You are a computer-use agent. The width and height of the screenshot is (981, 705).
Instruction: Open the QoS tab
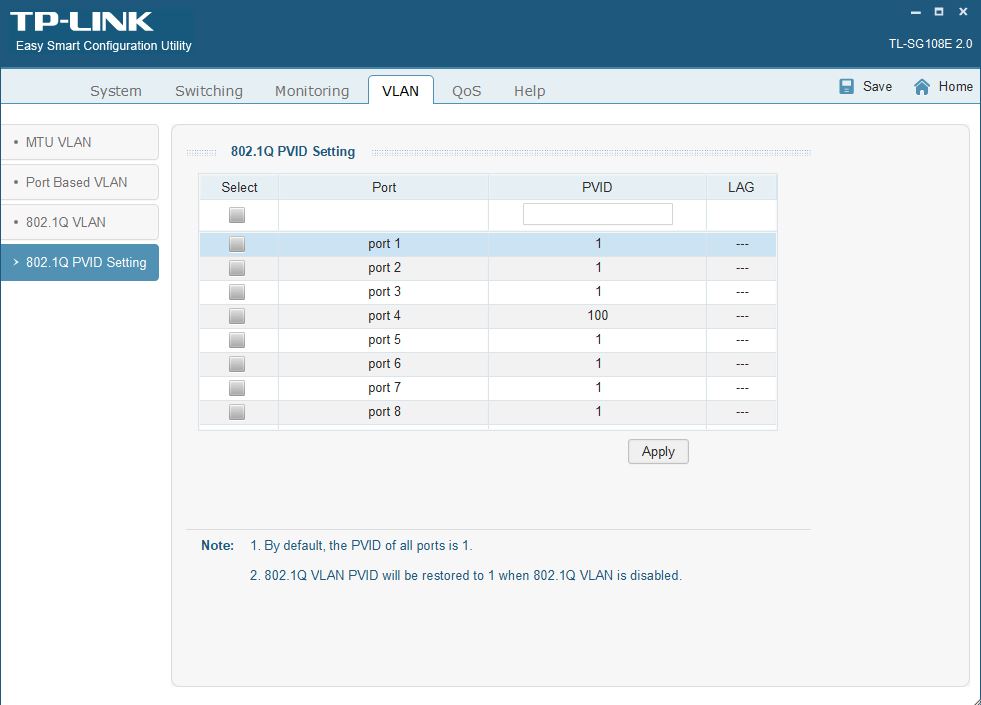(x=466, y=91)
